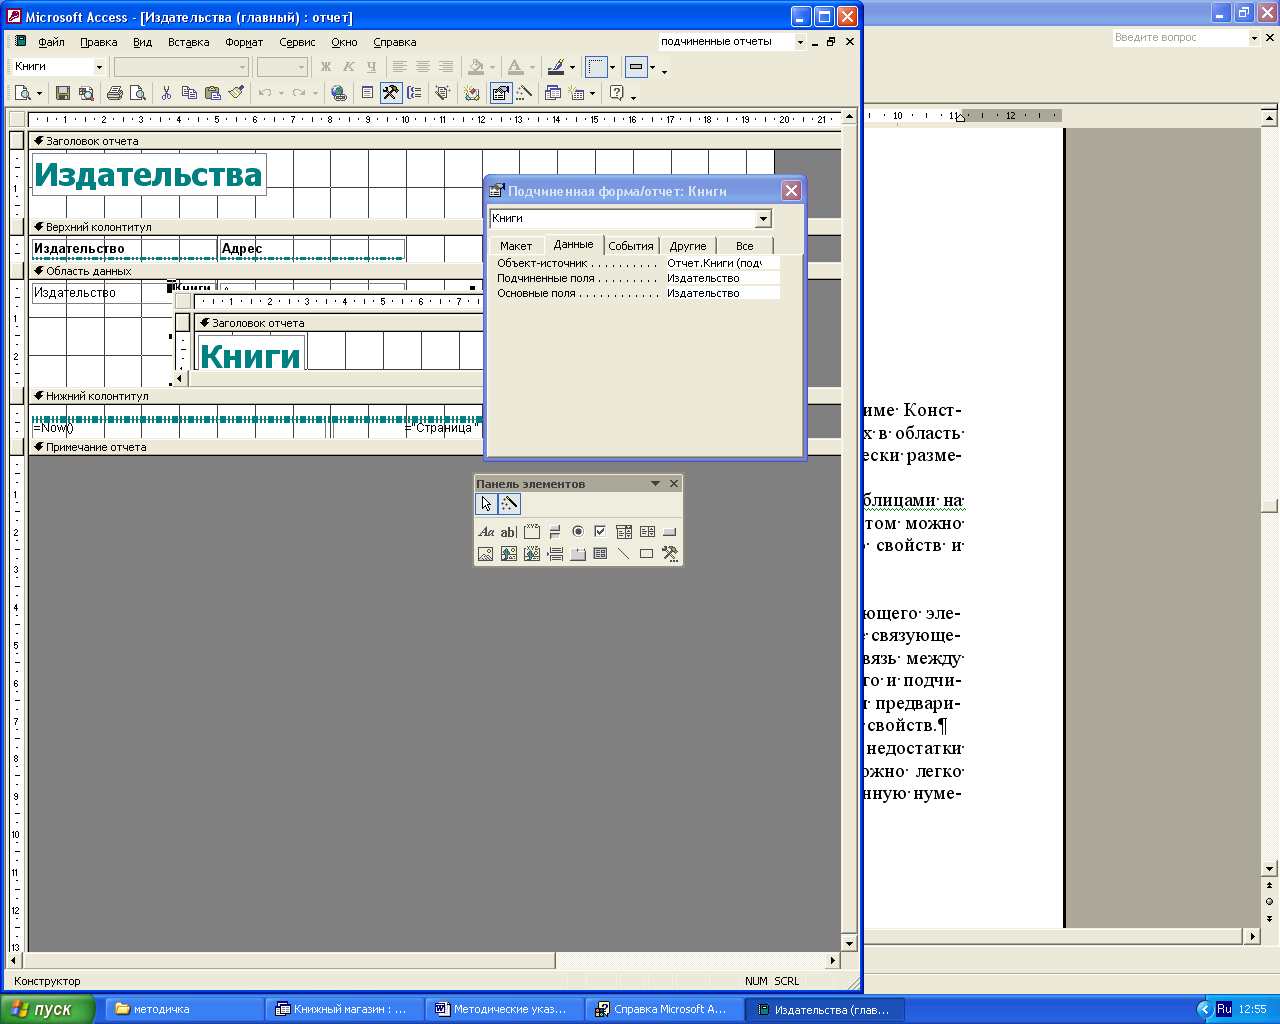
Task: Open the help question box dropdown
Action: tap(1254, 38)
